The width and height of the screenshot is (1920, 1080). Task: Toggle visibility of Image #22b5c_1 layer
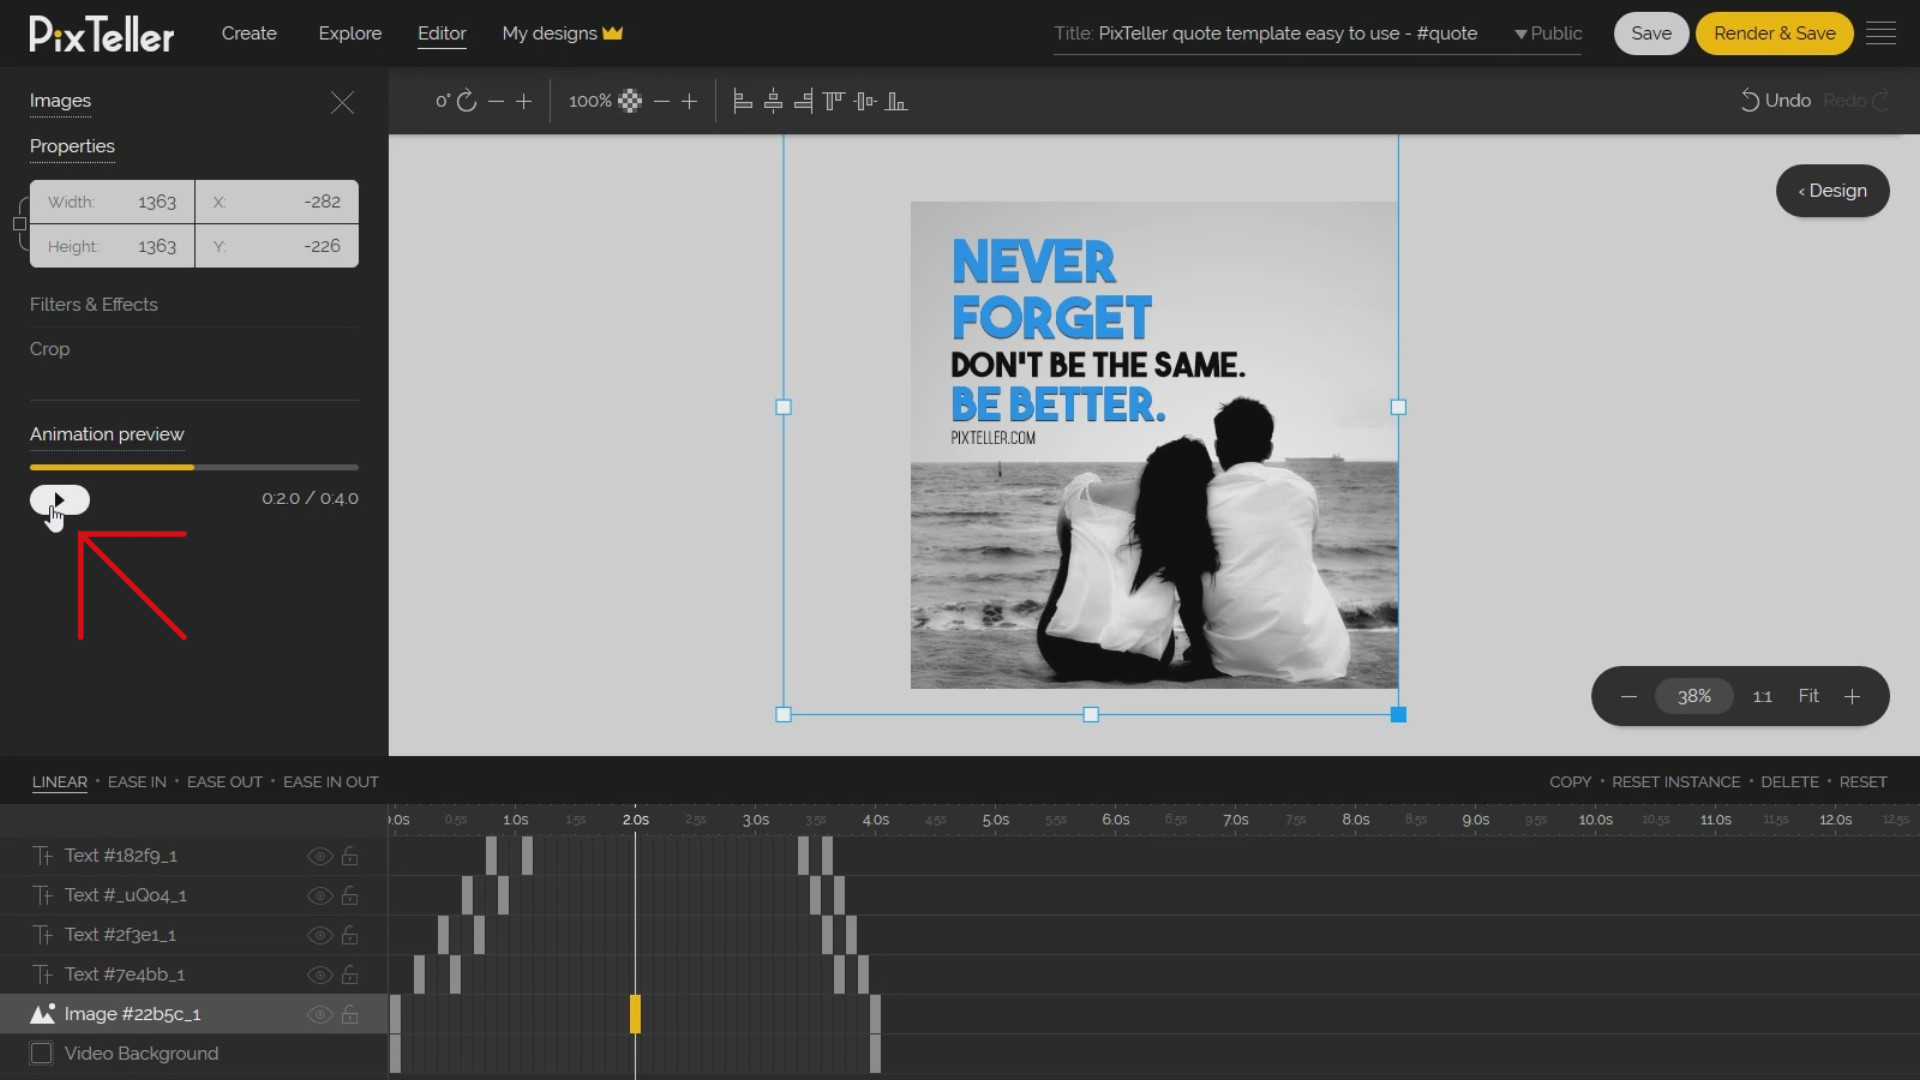click(319, 1013)
